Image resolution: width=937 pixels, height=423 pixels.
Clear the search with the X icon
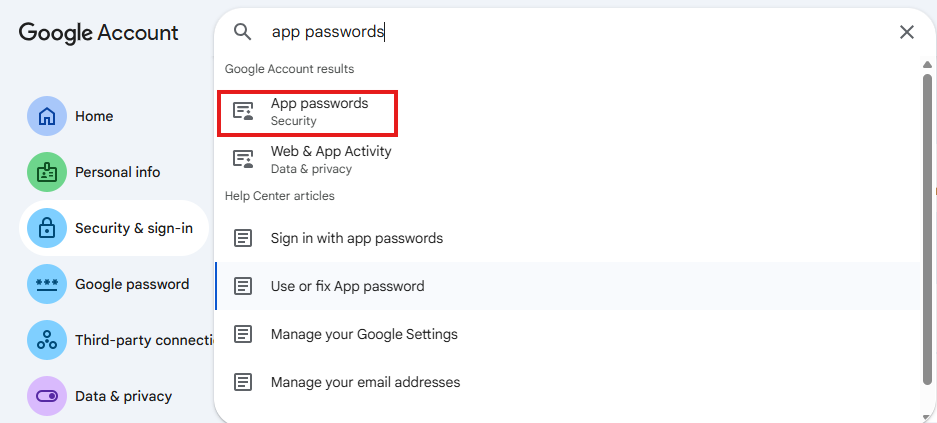coord(906,32)
